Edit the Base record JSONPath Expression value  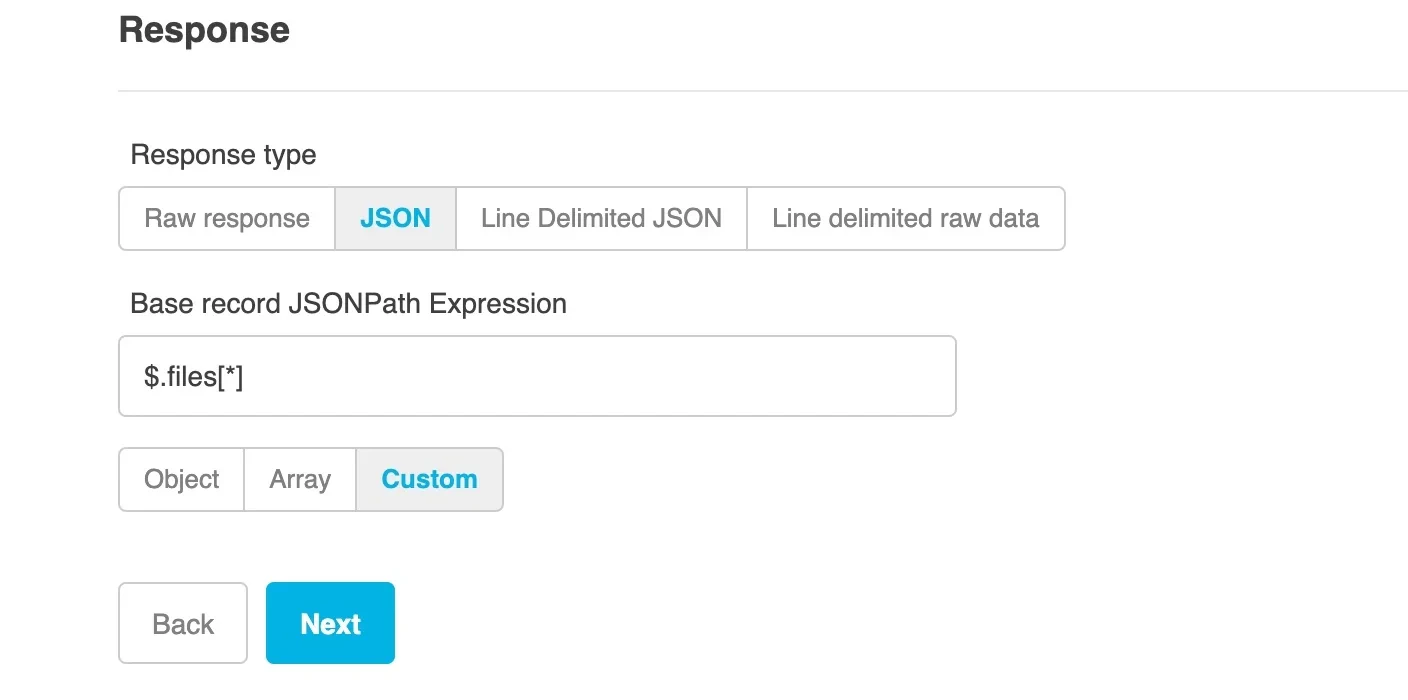537,375
